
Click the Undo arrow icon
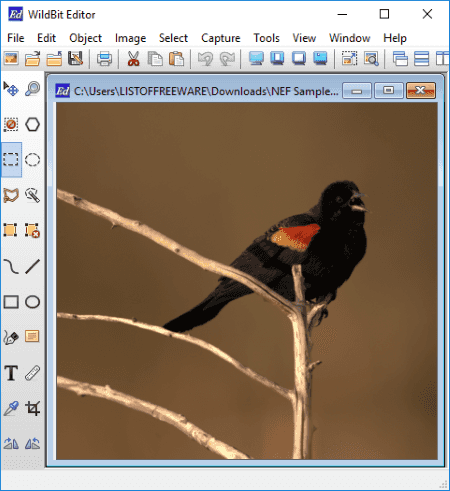click(x=205, y=59)
